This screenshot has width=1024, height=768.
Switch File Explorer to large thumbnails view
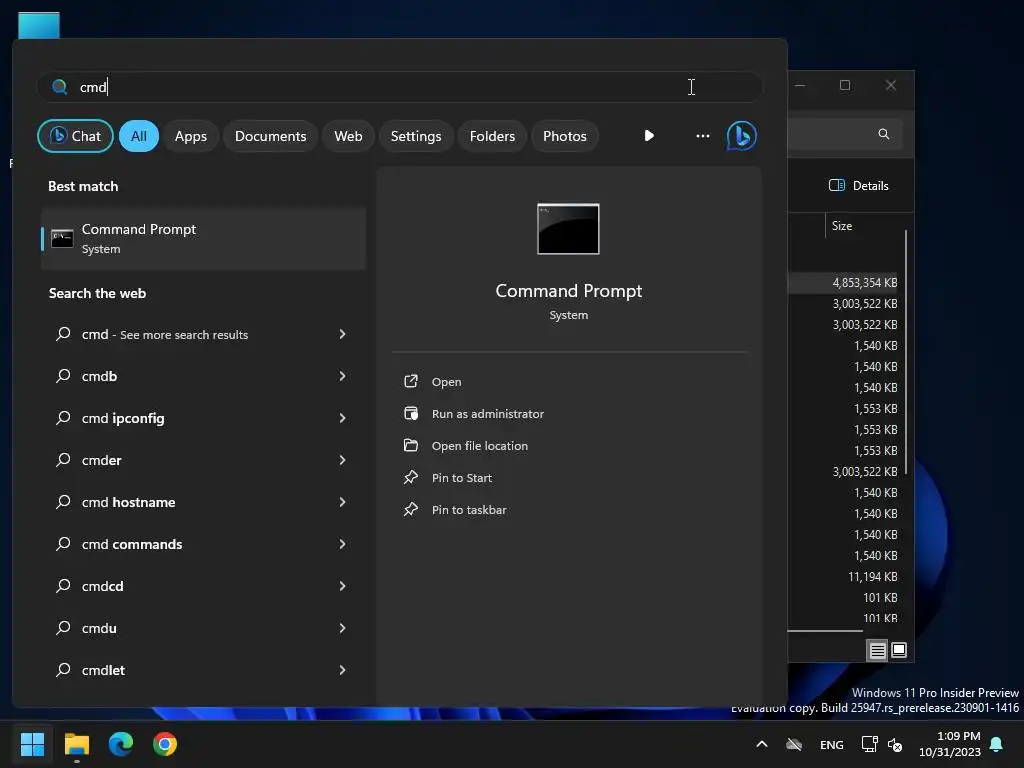pyautogui.click(x=899, y=650)
